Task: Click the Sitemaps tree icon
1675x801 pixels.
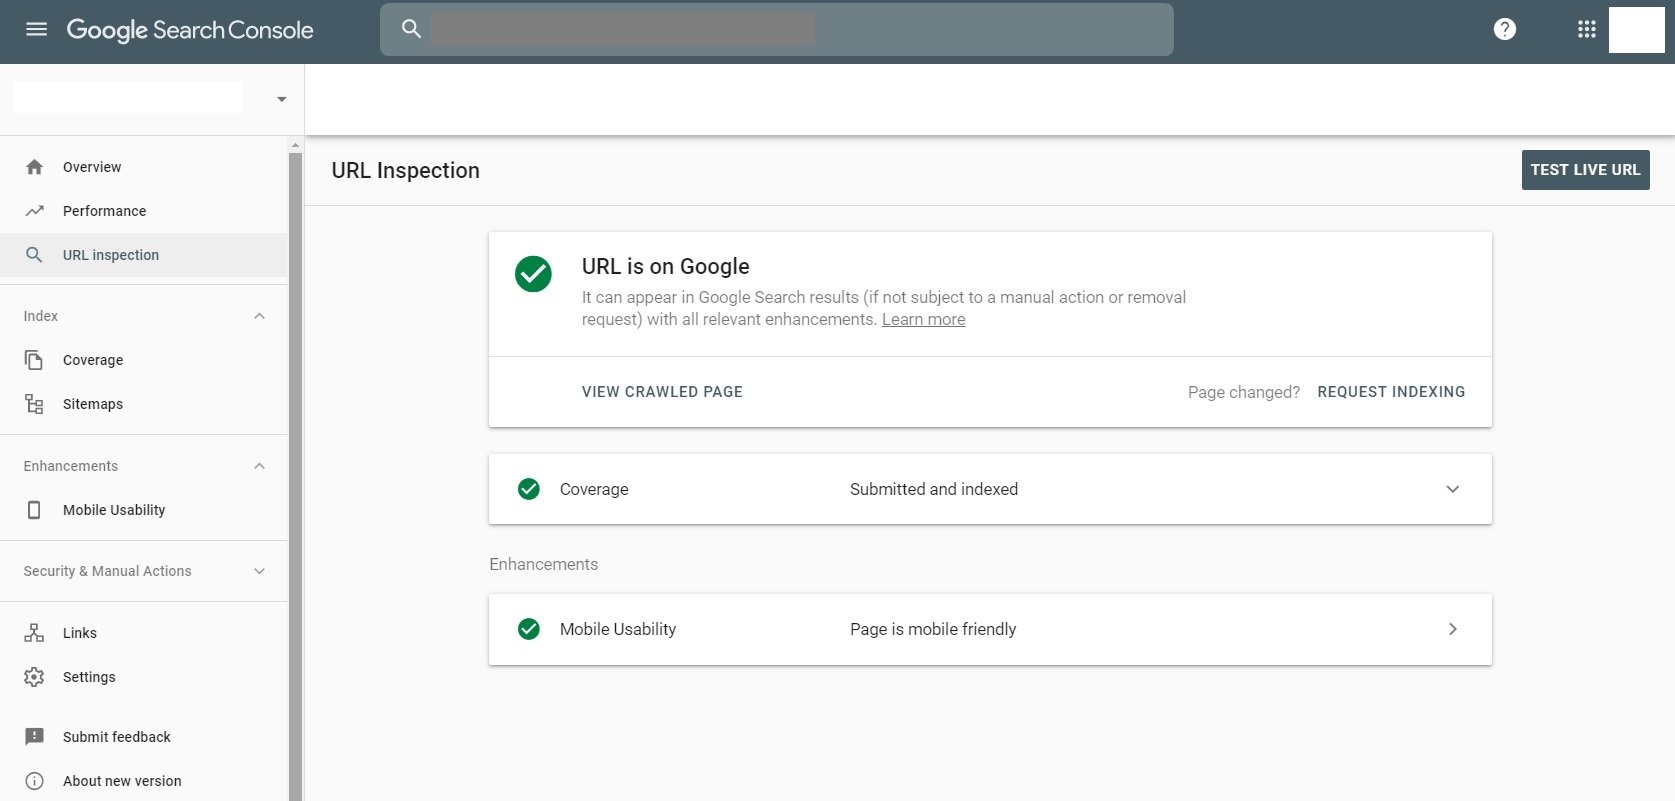Action: click(x=34, y=404)
